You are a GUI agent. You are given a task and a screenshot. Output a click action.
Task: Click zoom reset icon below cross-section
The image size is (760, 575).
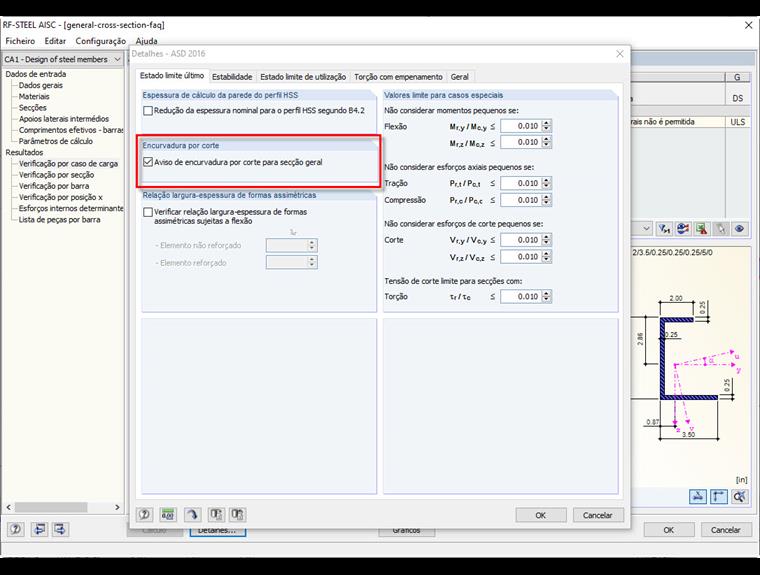(x=740, y=496)
